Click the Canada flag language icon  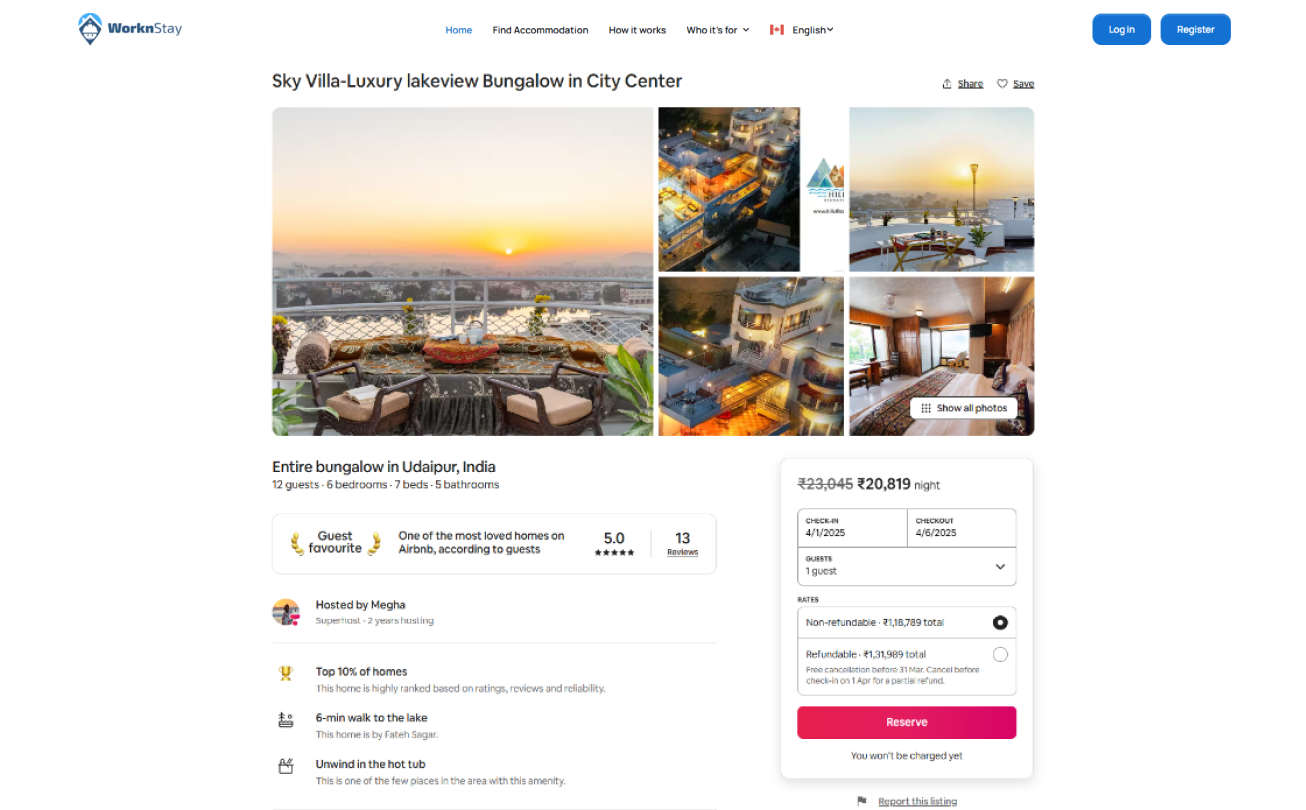click(x=777, y=30)
